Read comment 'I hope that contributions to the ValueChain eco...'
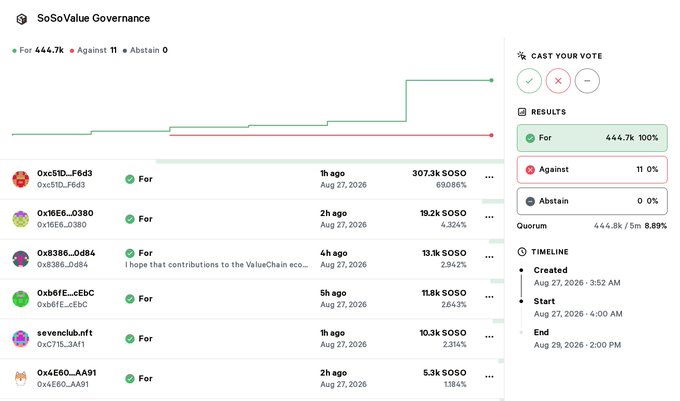Screen dimensions: 680x401 [x=216, y=265]
